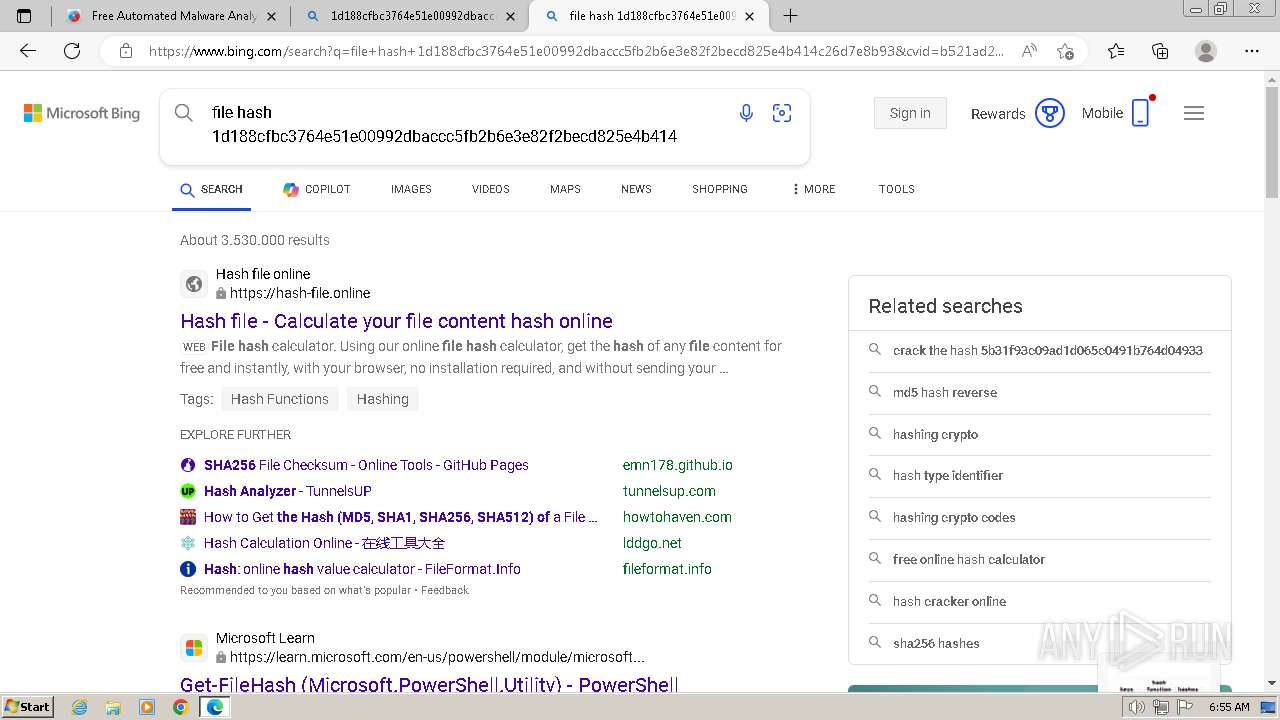Viewport: 1280px width, 720px height.
Task: Click the Microsoft Bing logo
Action: pyautogui.click(x=82, y=113)
